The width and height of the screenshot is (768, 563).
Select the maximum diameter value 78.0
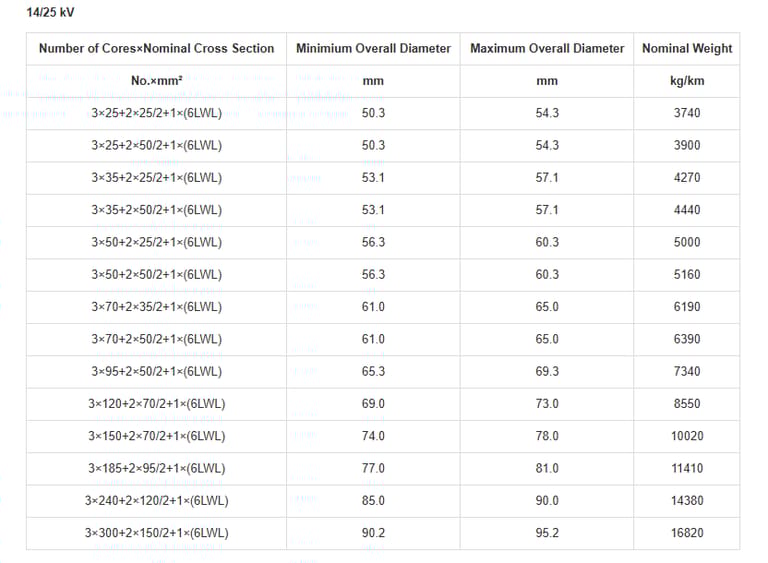pyautogui.click(x=547, y=436)
